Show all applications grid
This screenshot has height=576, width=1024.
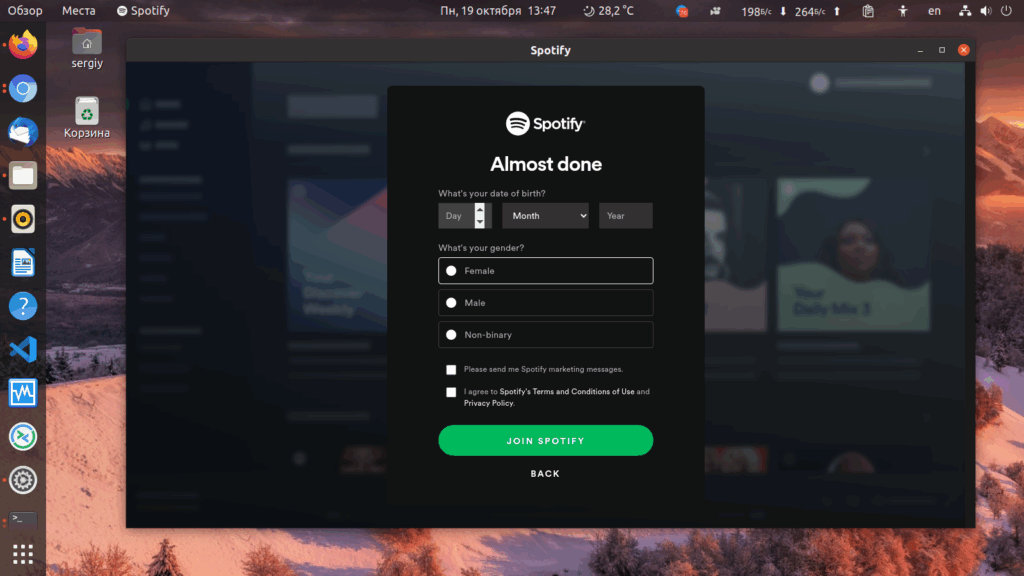(23, 554)
